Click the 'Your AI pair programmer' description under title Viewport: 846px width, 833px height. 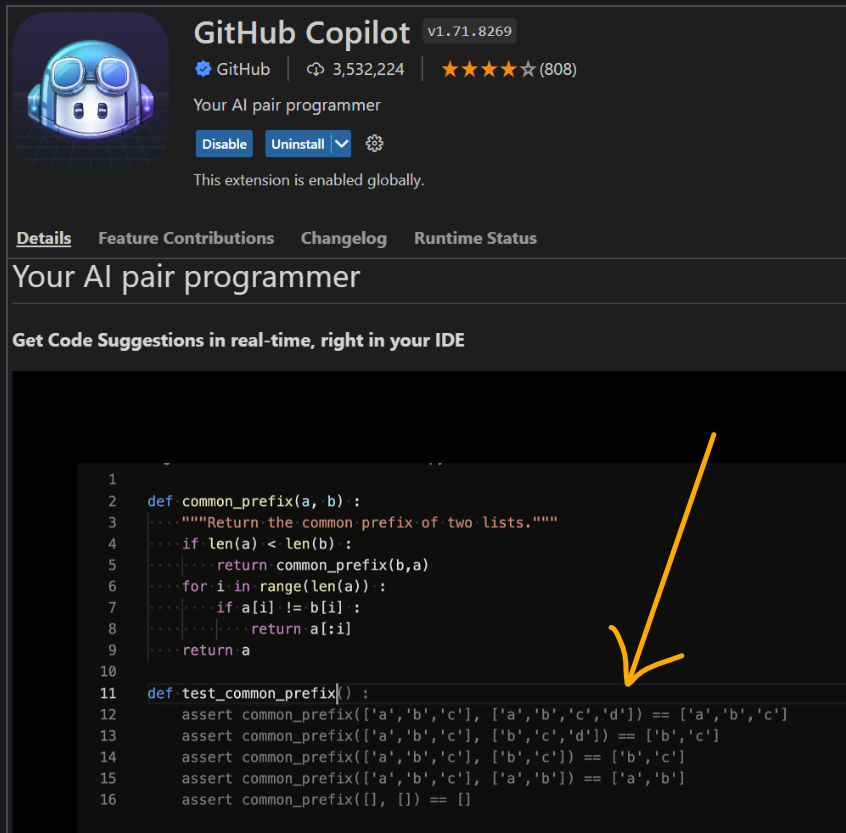click(x=287, y=105)
